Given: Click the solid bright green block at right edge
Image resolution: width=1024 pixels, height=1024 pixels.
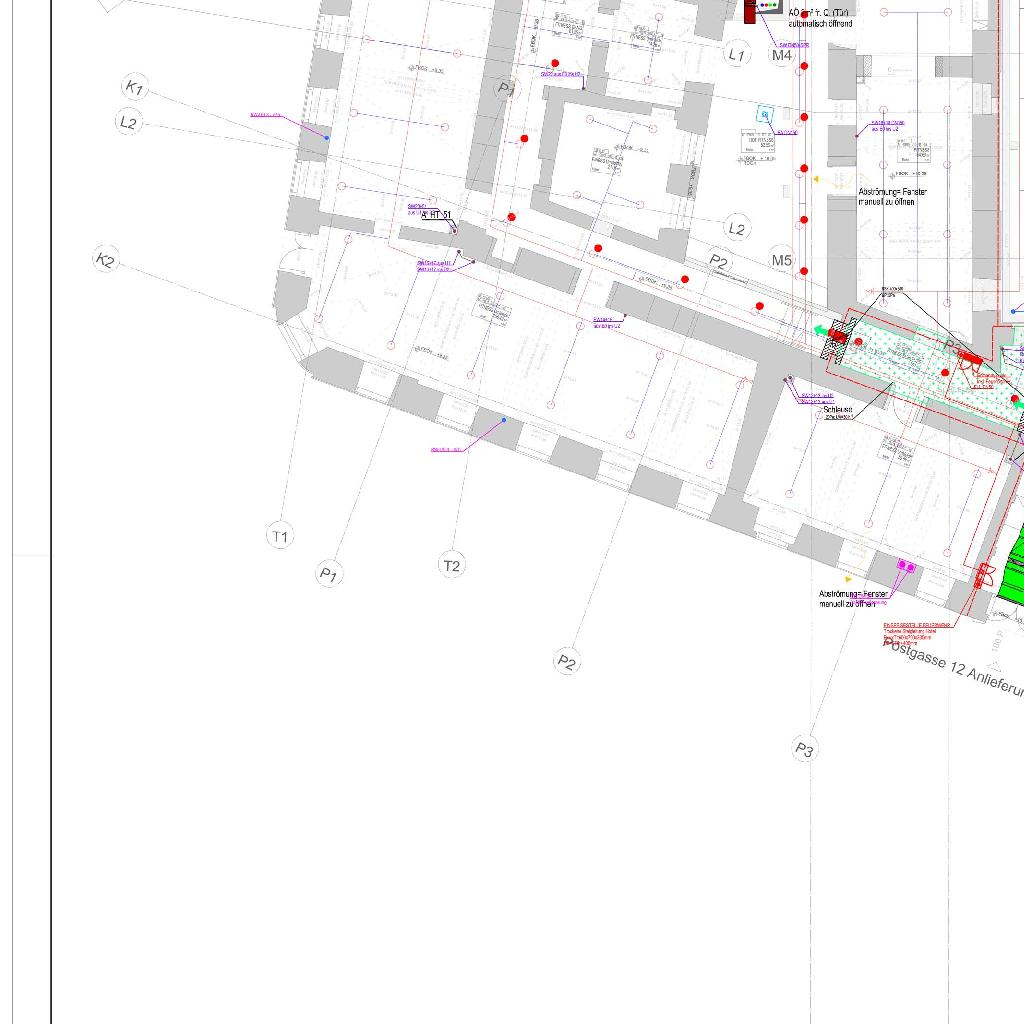Looking at the screenshot, I should tap(1010, 572).
